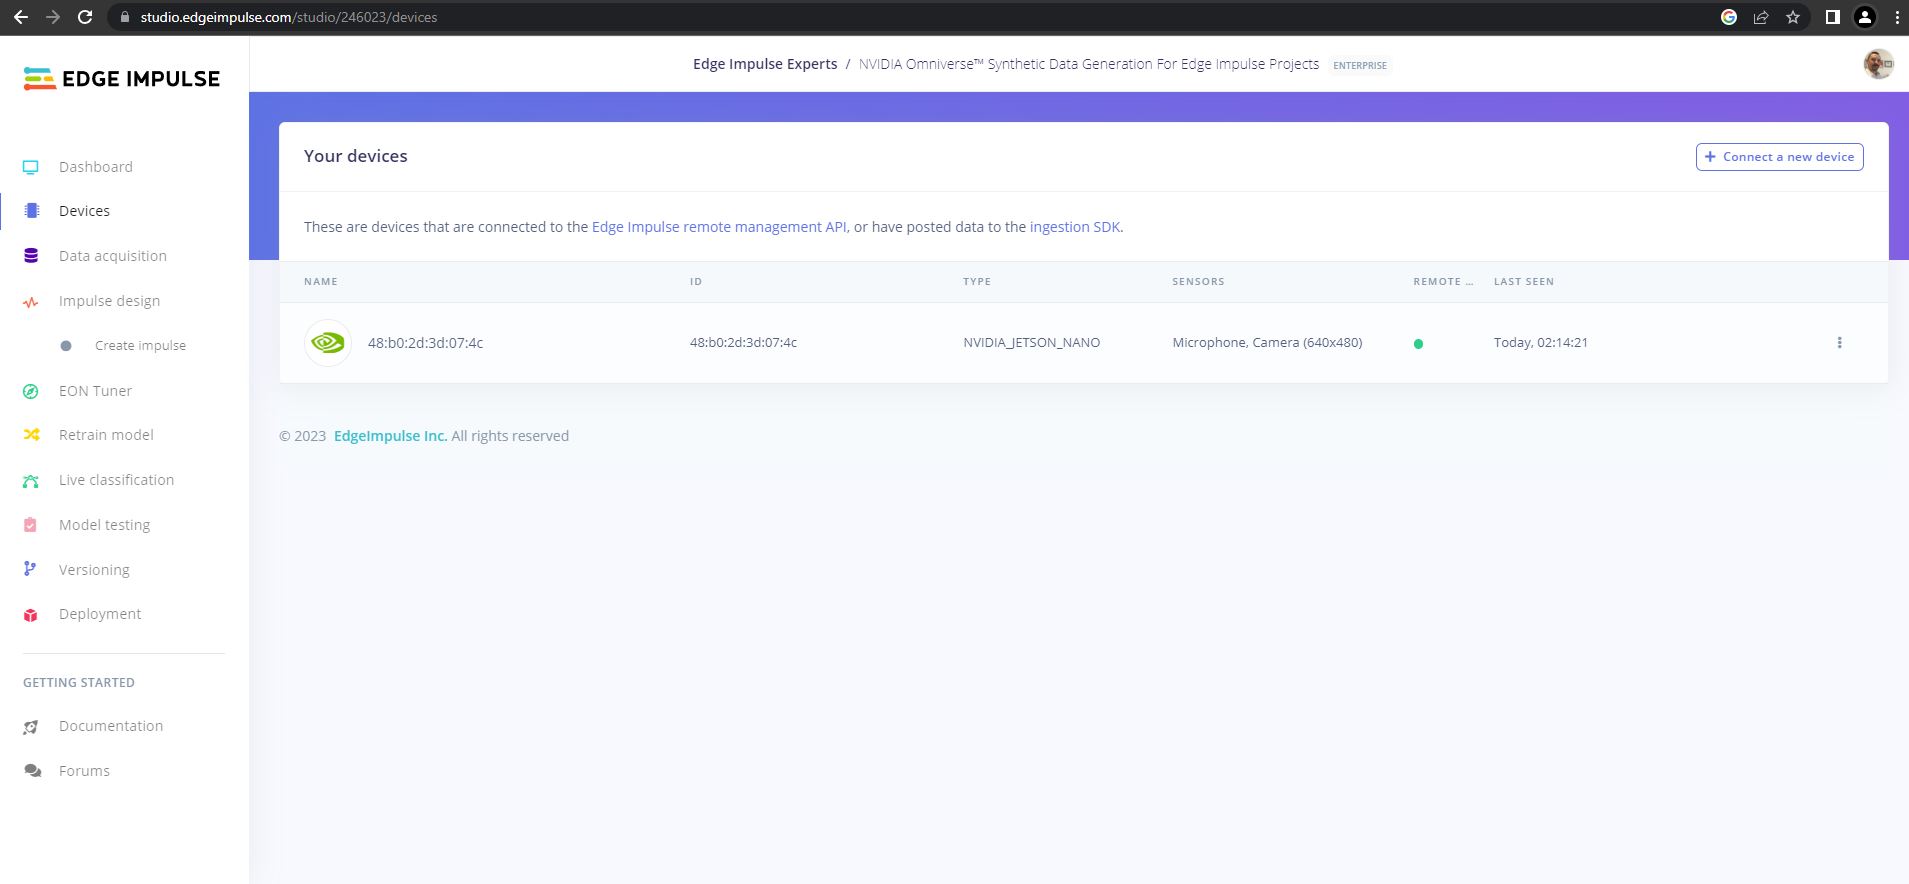Bookmark this page with the star icon
The width and height of the screenshot is (1909, 884).
(x=1793, y=17)
